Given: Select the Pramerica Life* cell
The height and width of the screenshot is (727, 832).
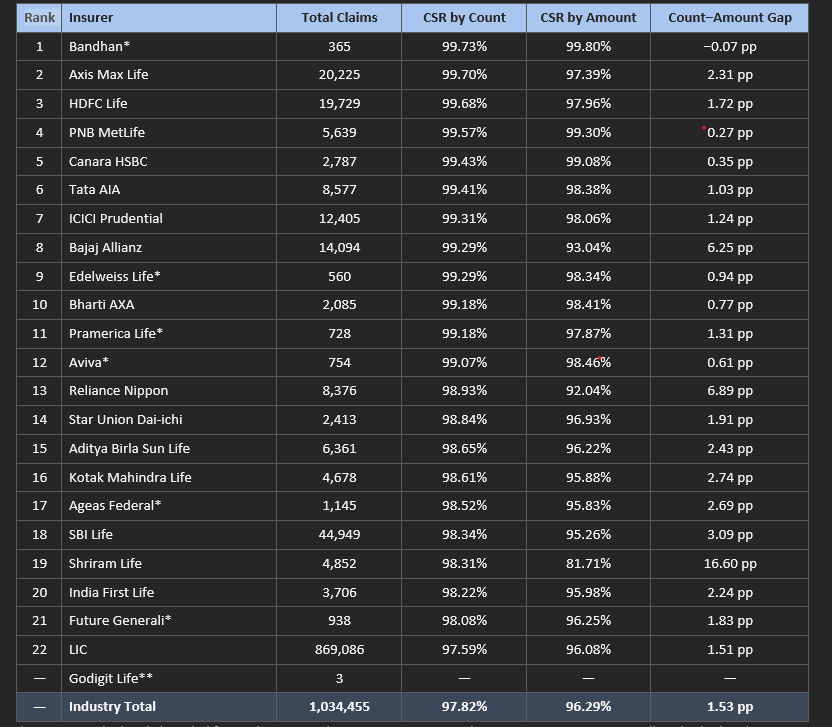Looking at the screenshot, I should 169,334.
